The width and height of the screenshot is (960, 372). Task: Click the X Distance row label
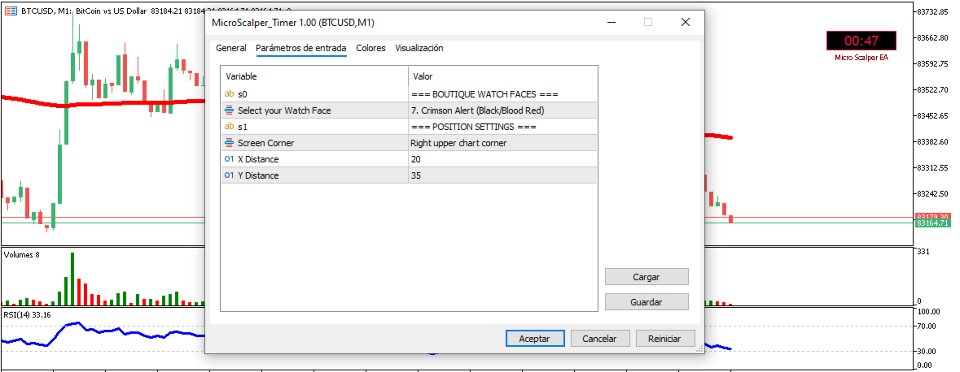click(x=258, y=159)
